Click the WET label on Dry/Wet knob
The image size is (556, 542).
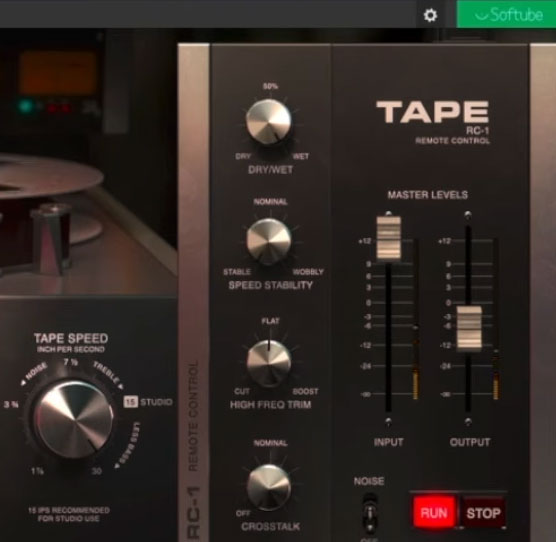pyautogui.click(x=301, y=156)
